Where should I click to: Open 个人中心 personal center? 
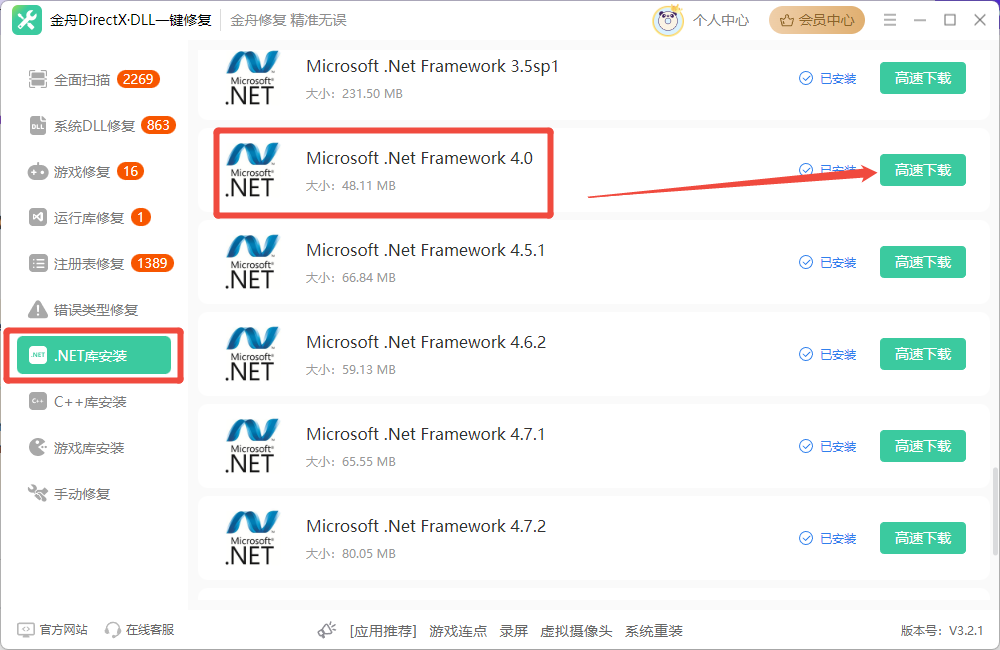[721, 20]
